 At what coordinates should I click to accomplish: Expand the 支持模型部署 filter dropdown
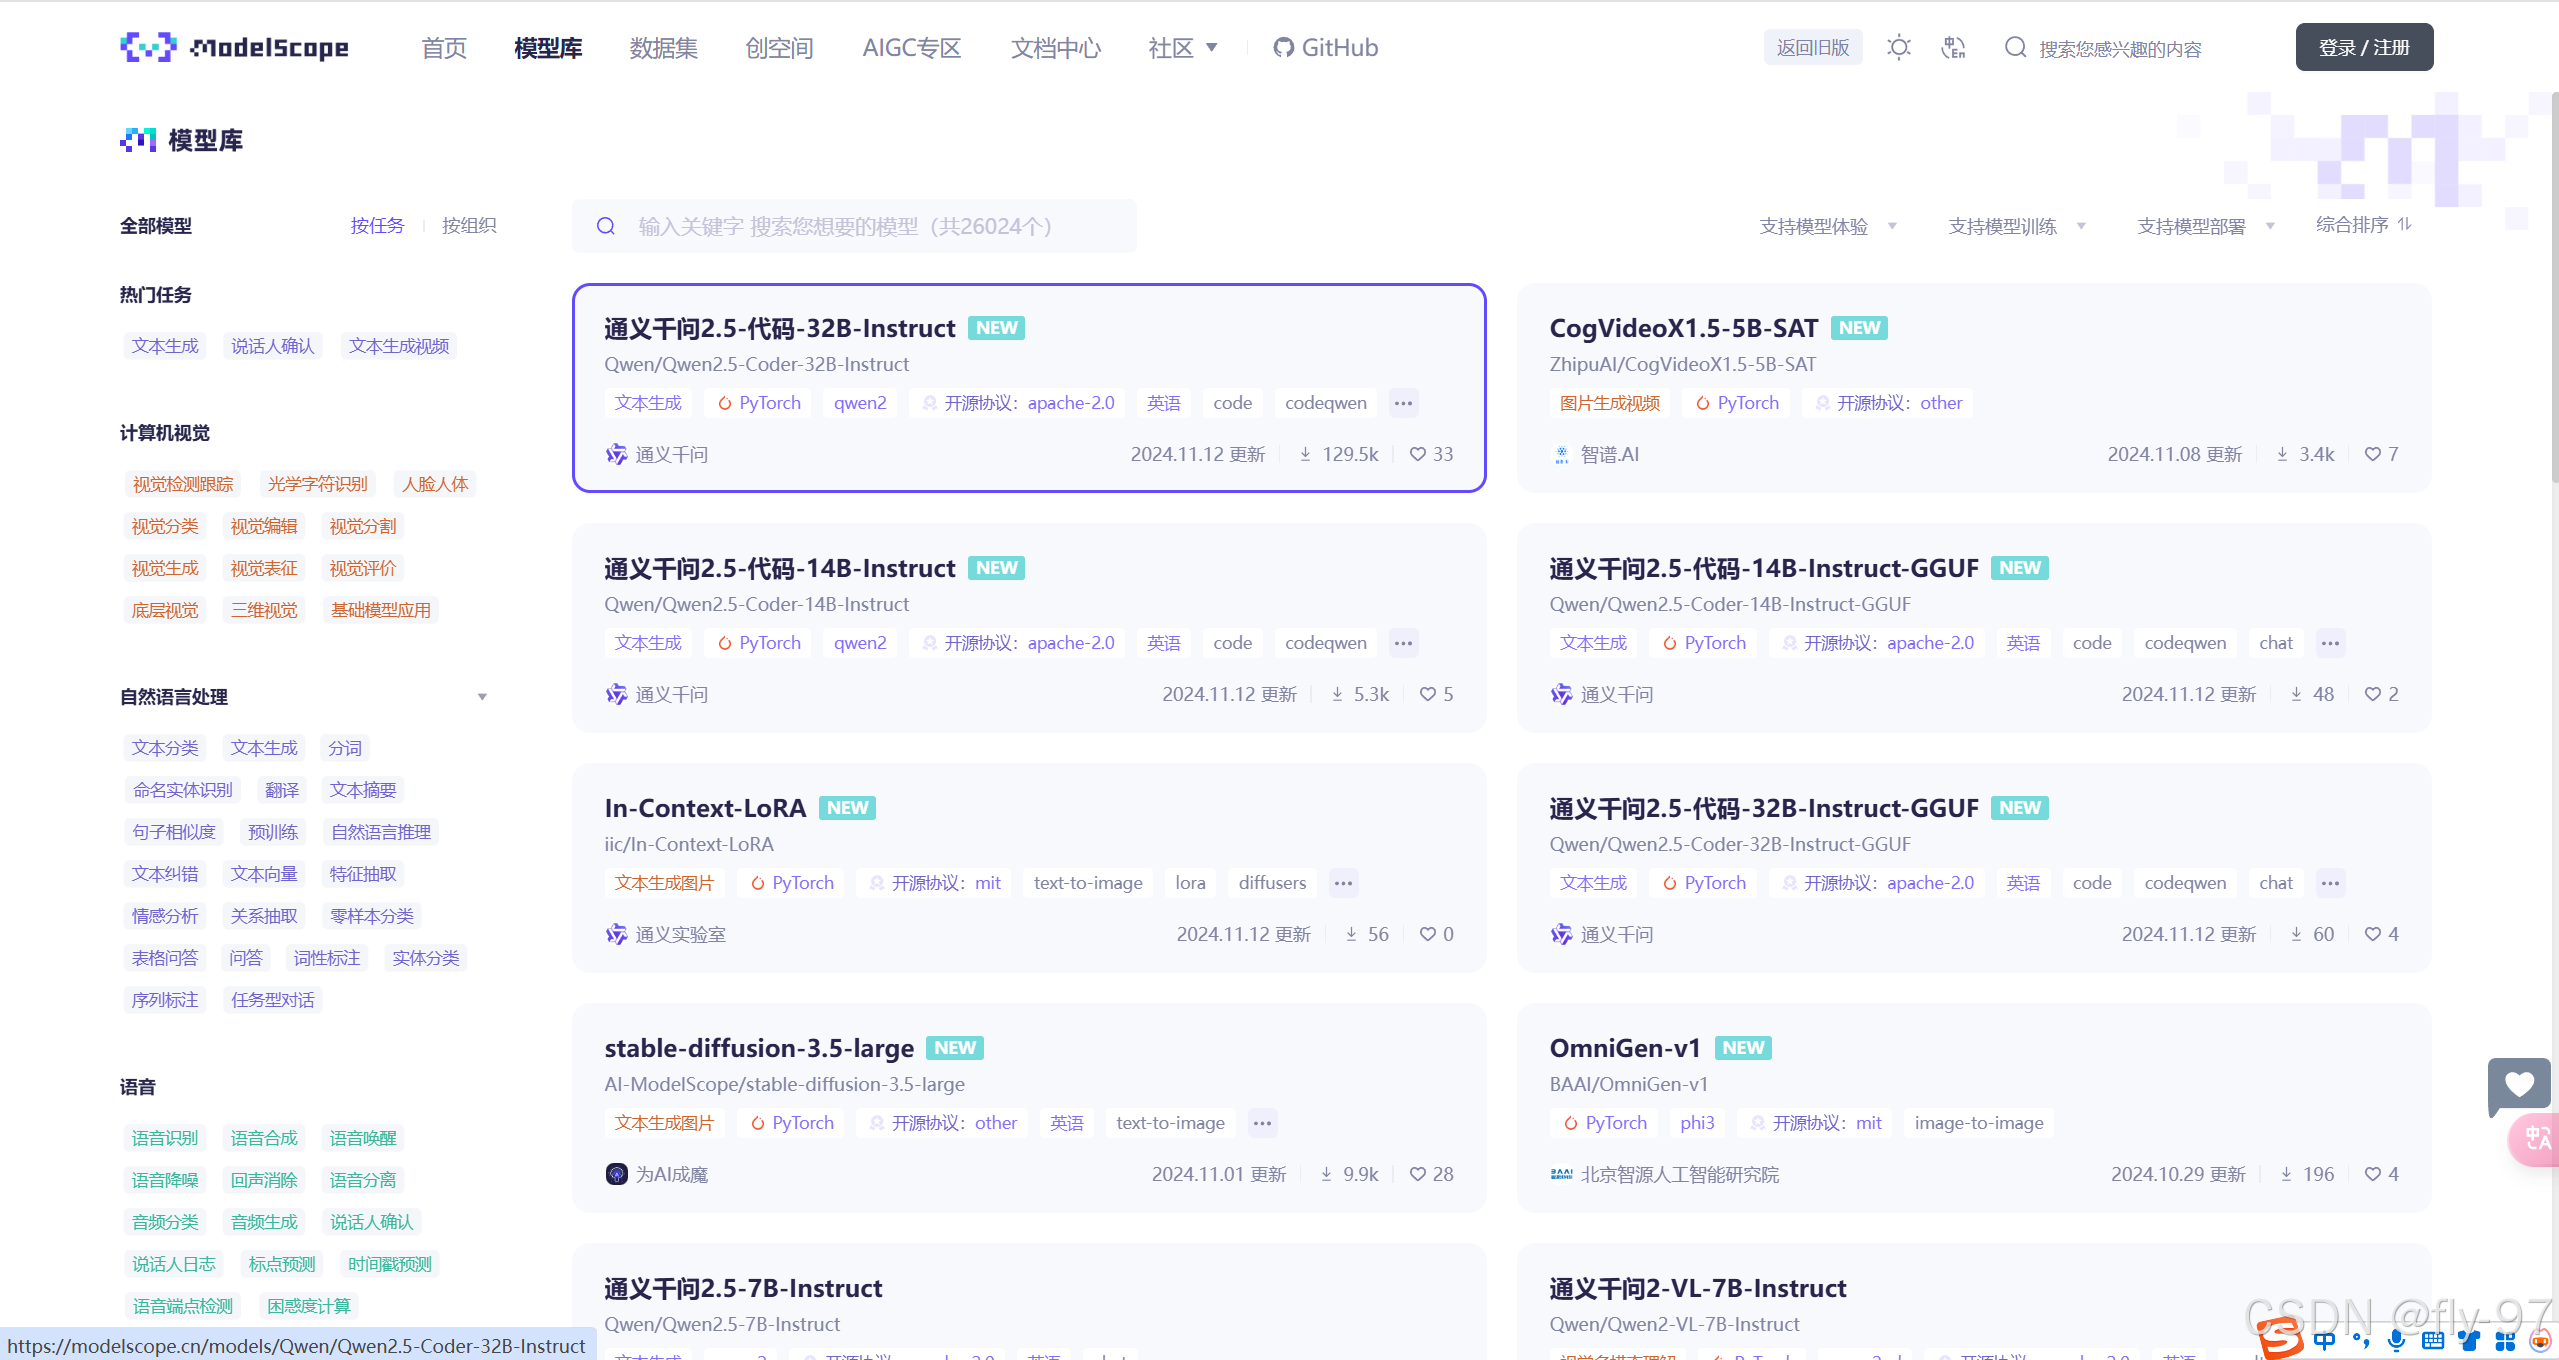(2205, 226)
